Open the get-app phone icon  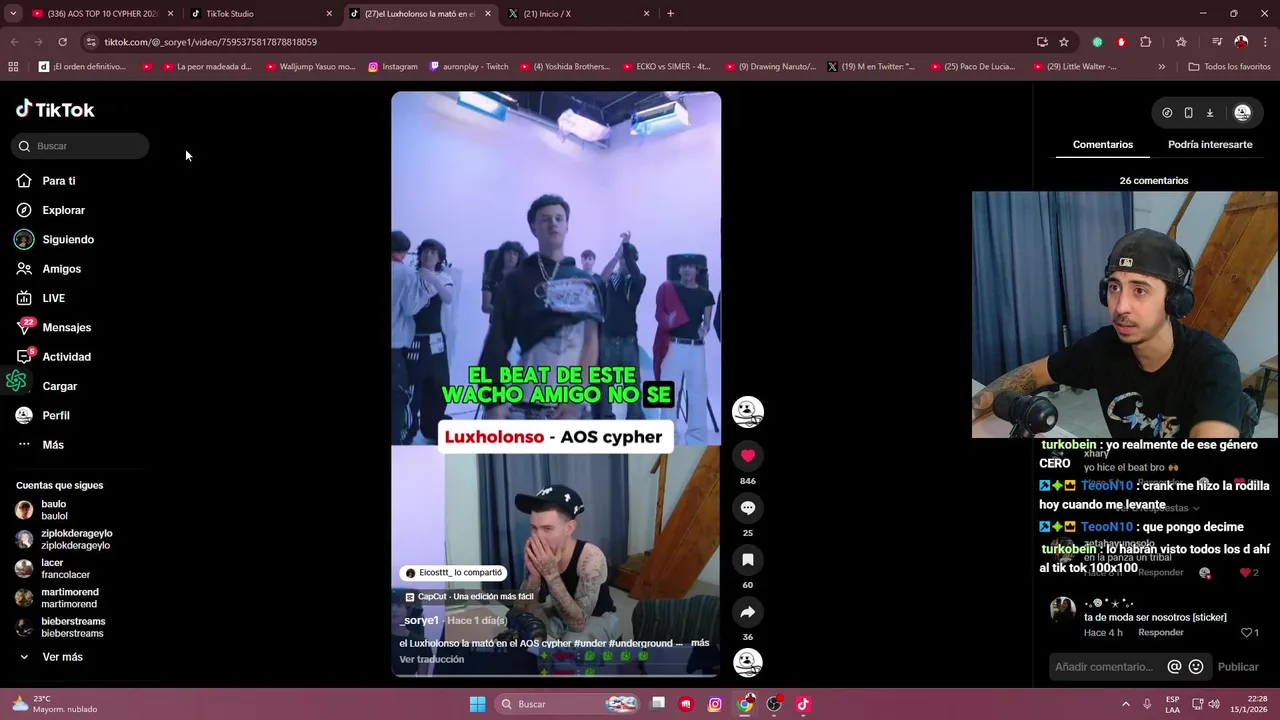pyautogui.click(x=1188, y=113)
